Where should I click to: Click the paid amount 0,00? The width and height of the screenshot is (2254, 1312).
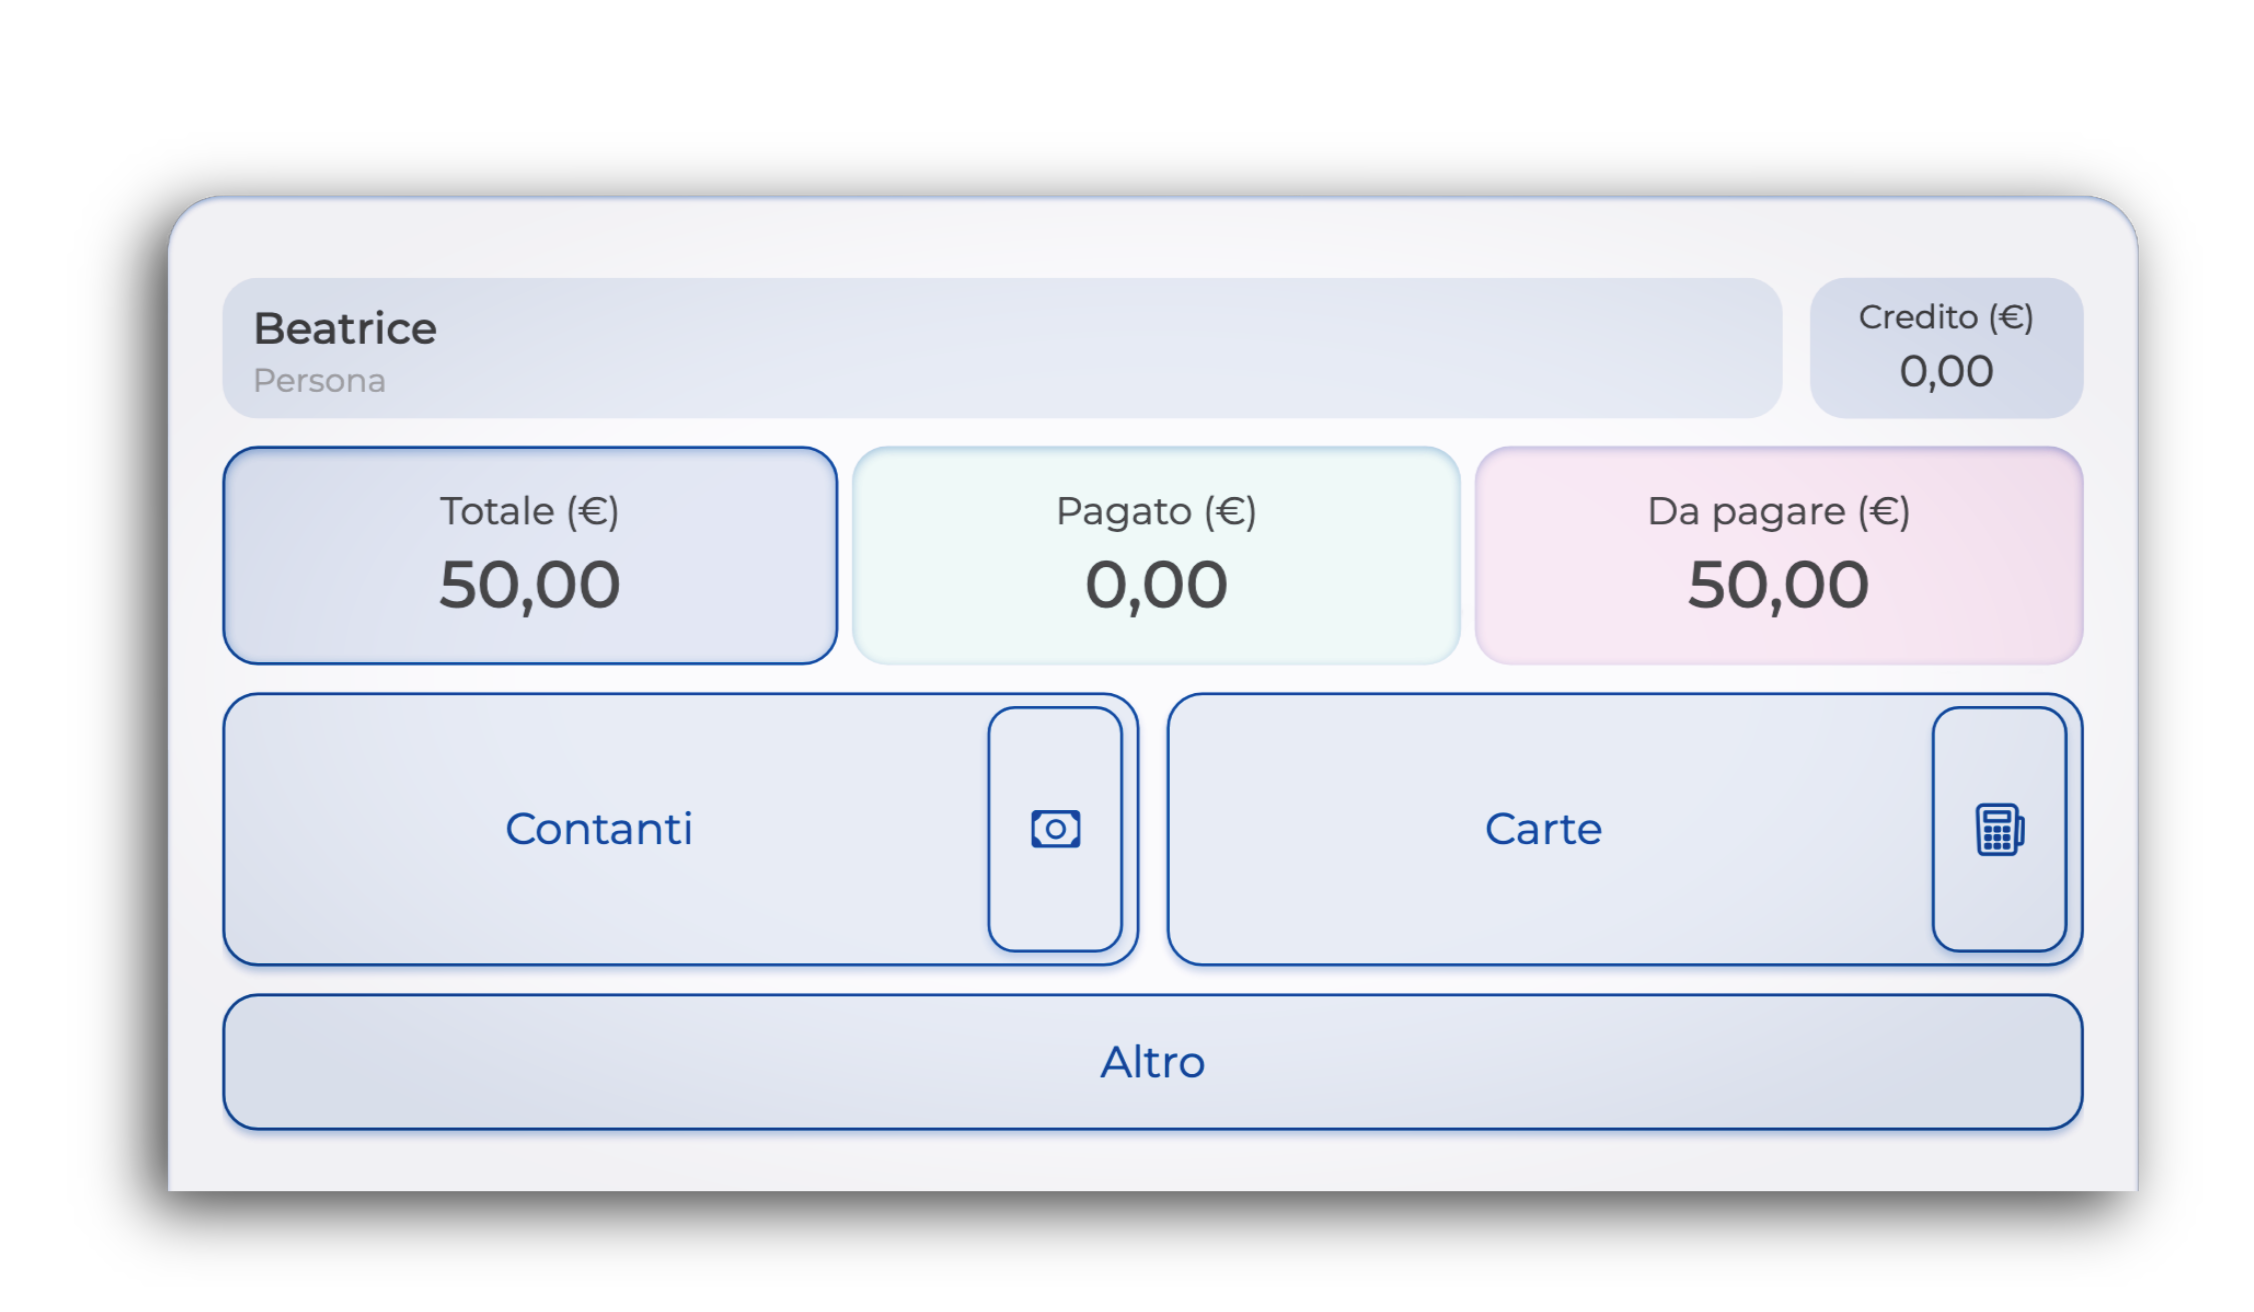[x=1156, y=585]
